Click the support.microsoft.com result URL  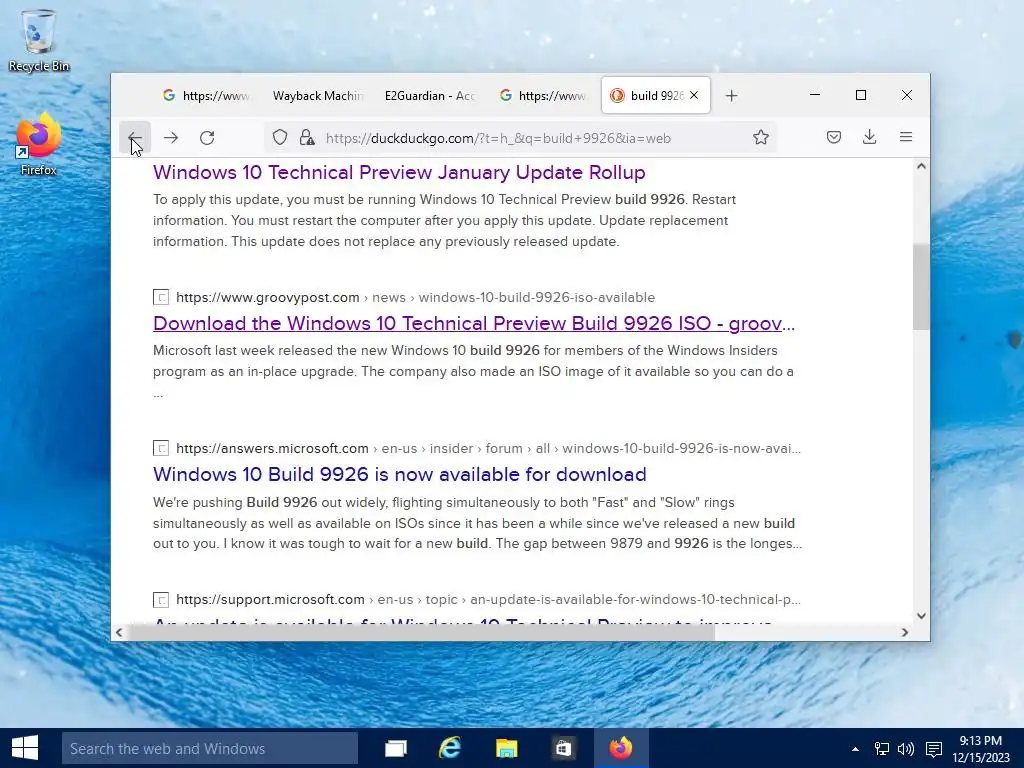click(x=488, y=599)
